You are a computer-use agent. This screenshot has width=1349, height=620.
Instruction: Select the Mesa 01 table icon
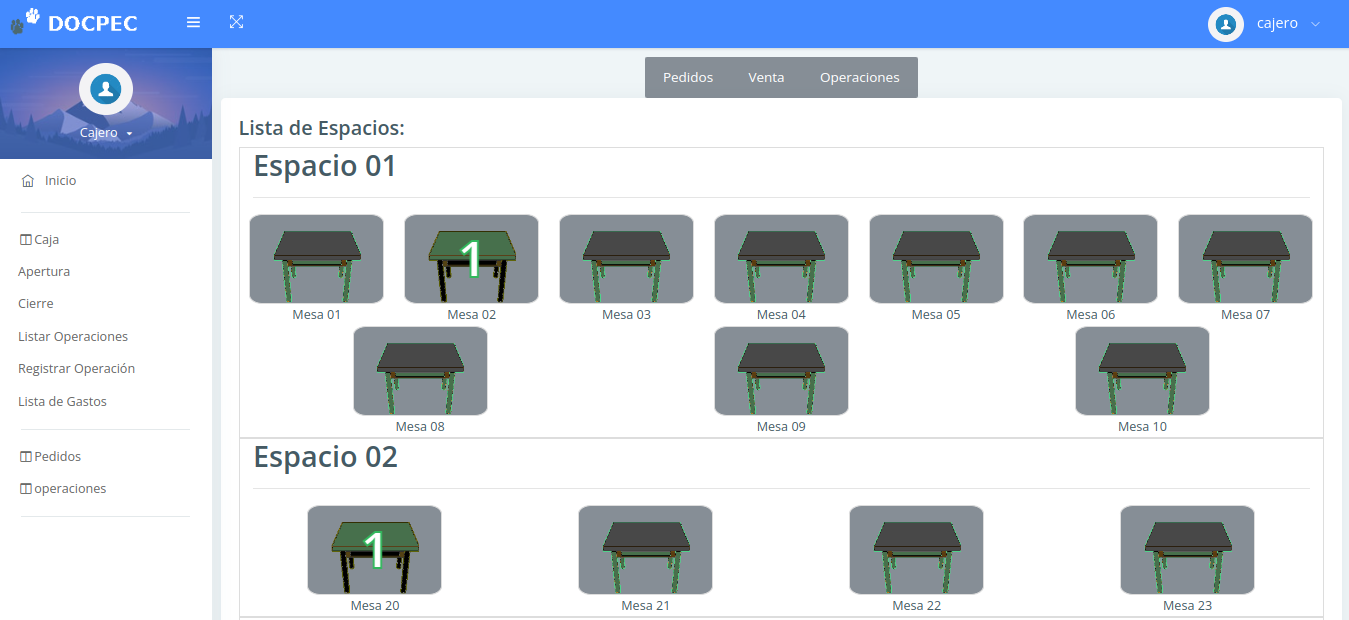[x=316, y=259]
